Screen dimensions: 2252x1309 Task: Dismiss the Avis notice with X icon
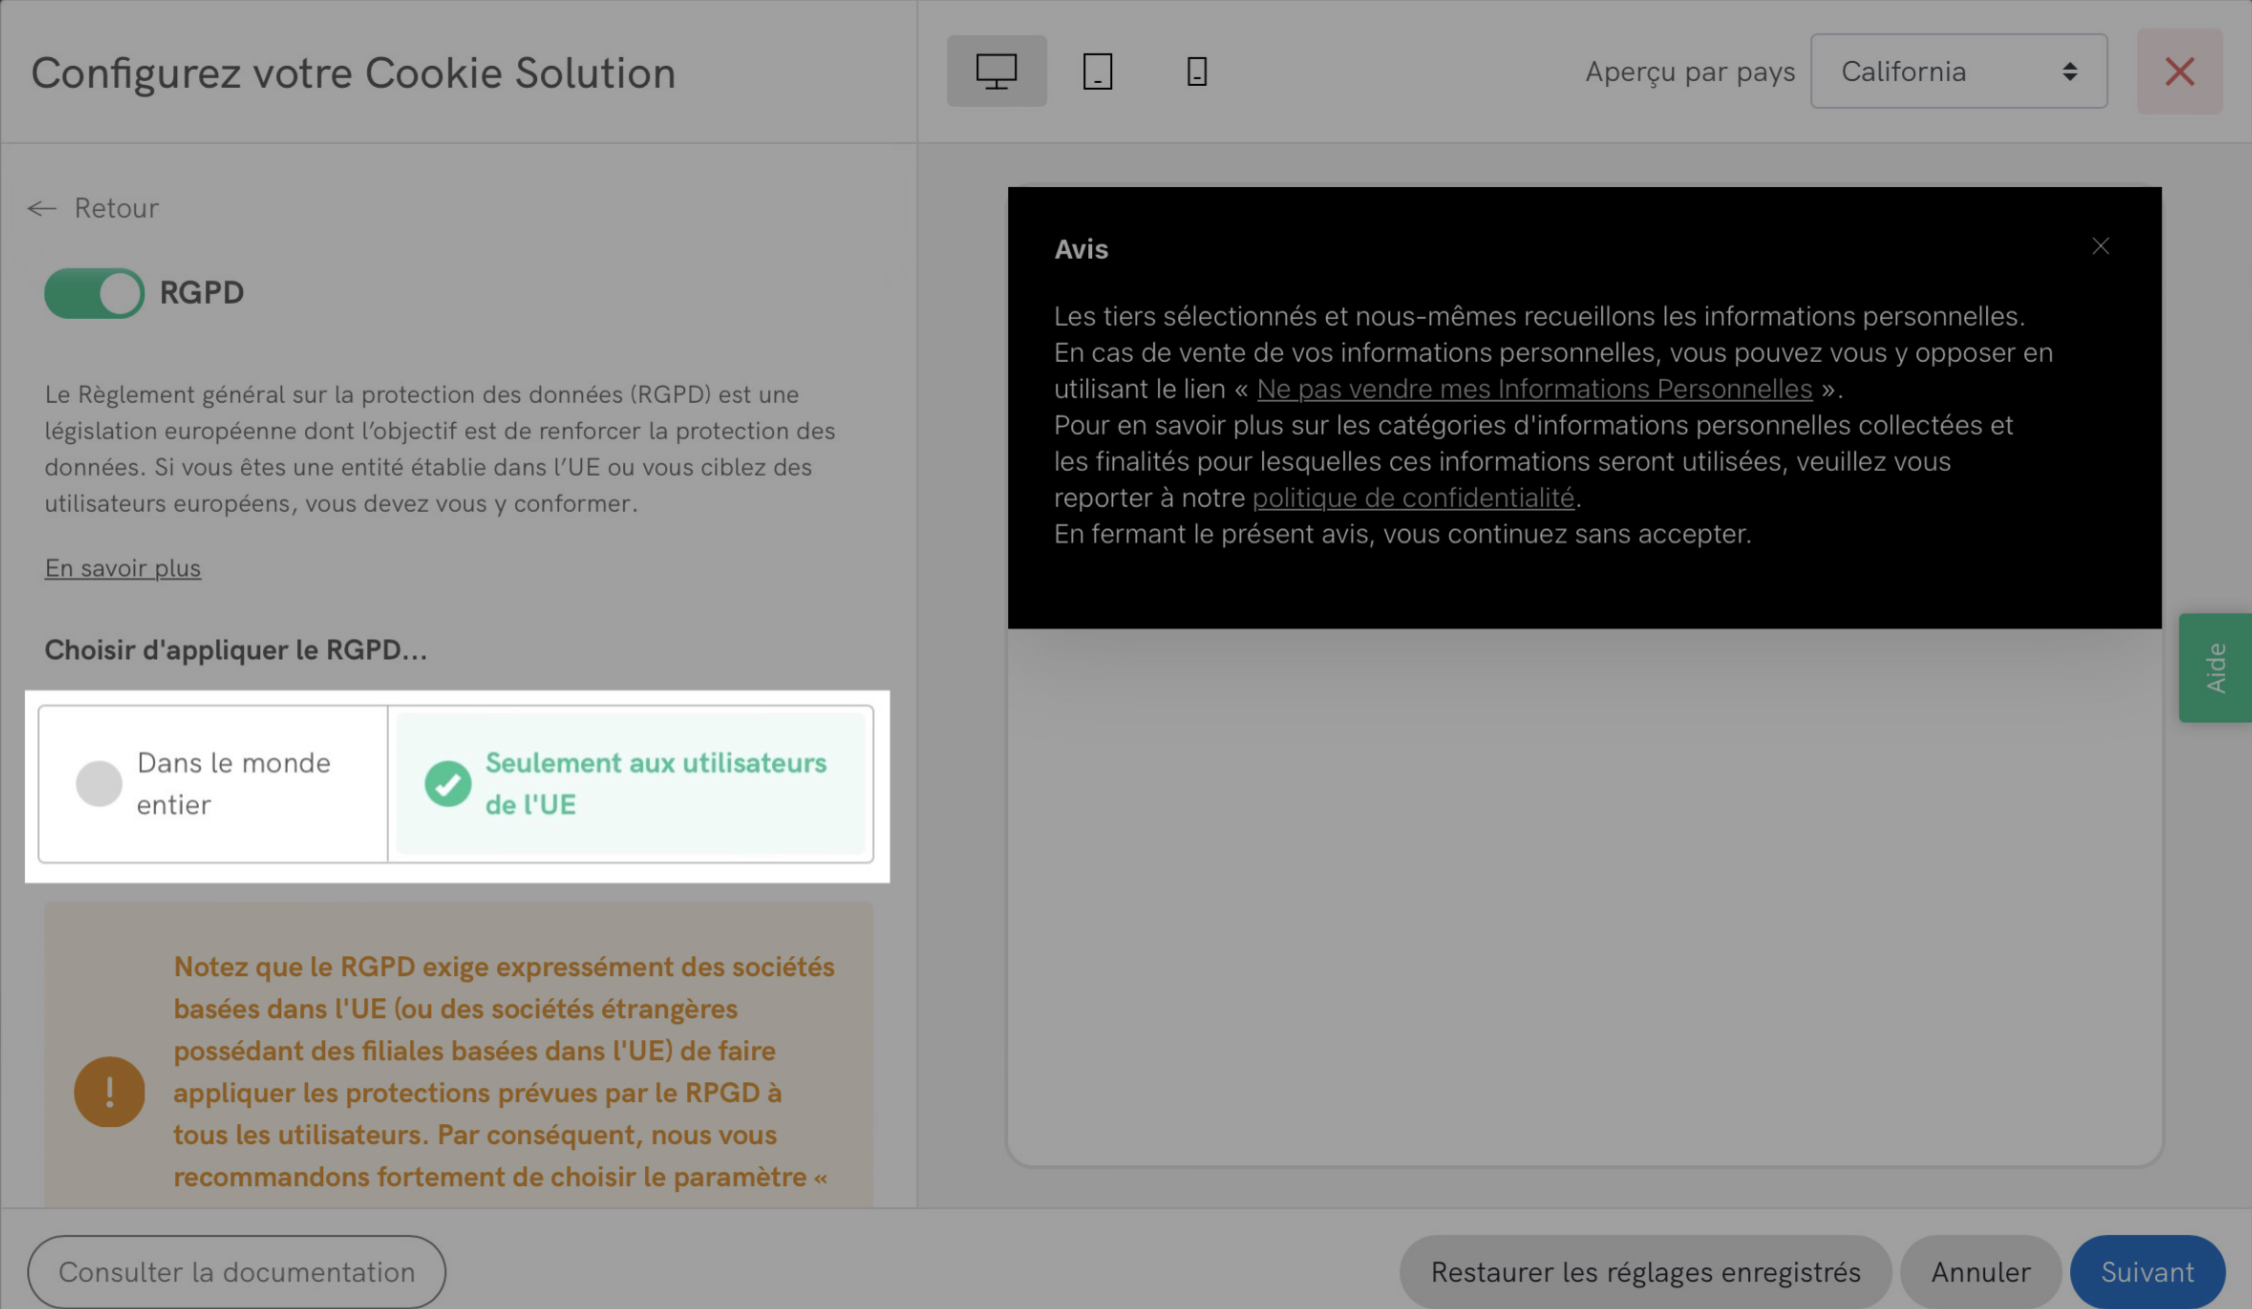2100,246
